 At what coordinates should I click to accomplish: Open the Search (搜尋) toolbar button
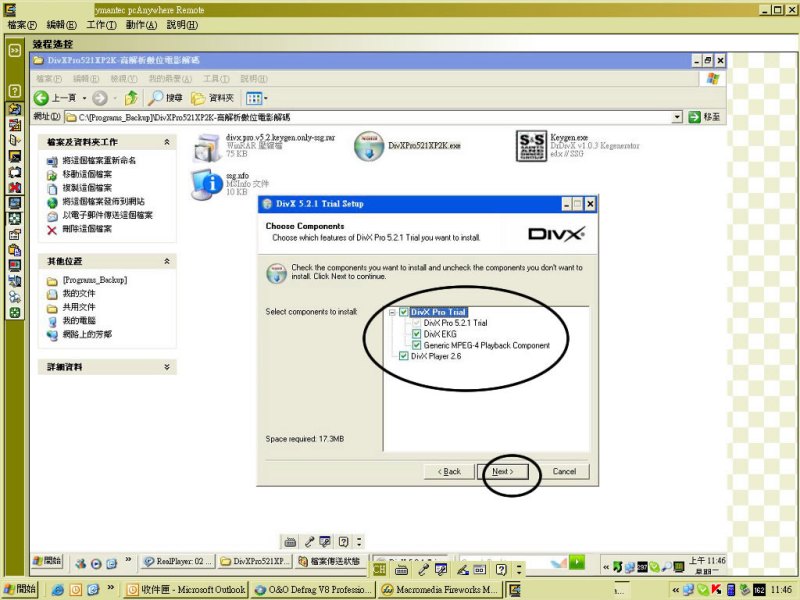[165, 97]
